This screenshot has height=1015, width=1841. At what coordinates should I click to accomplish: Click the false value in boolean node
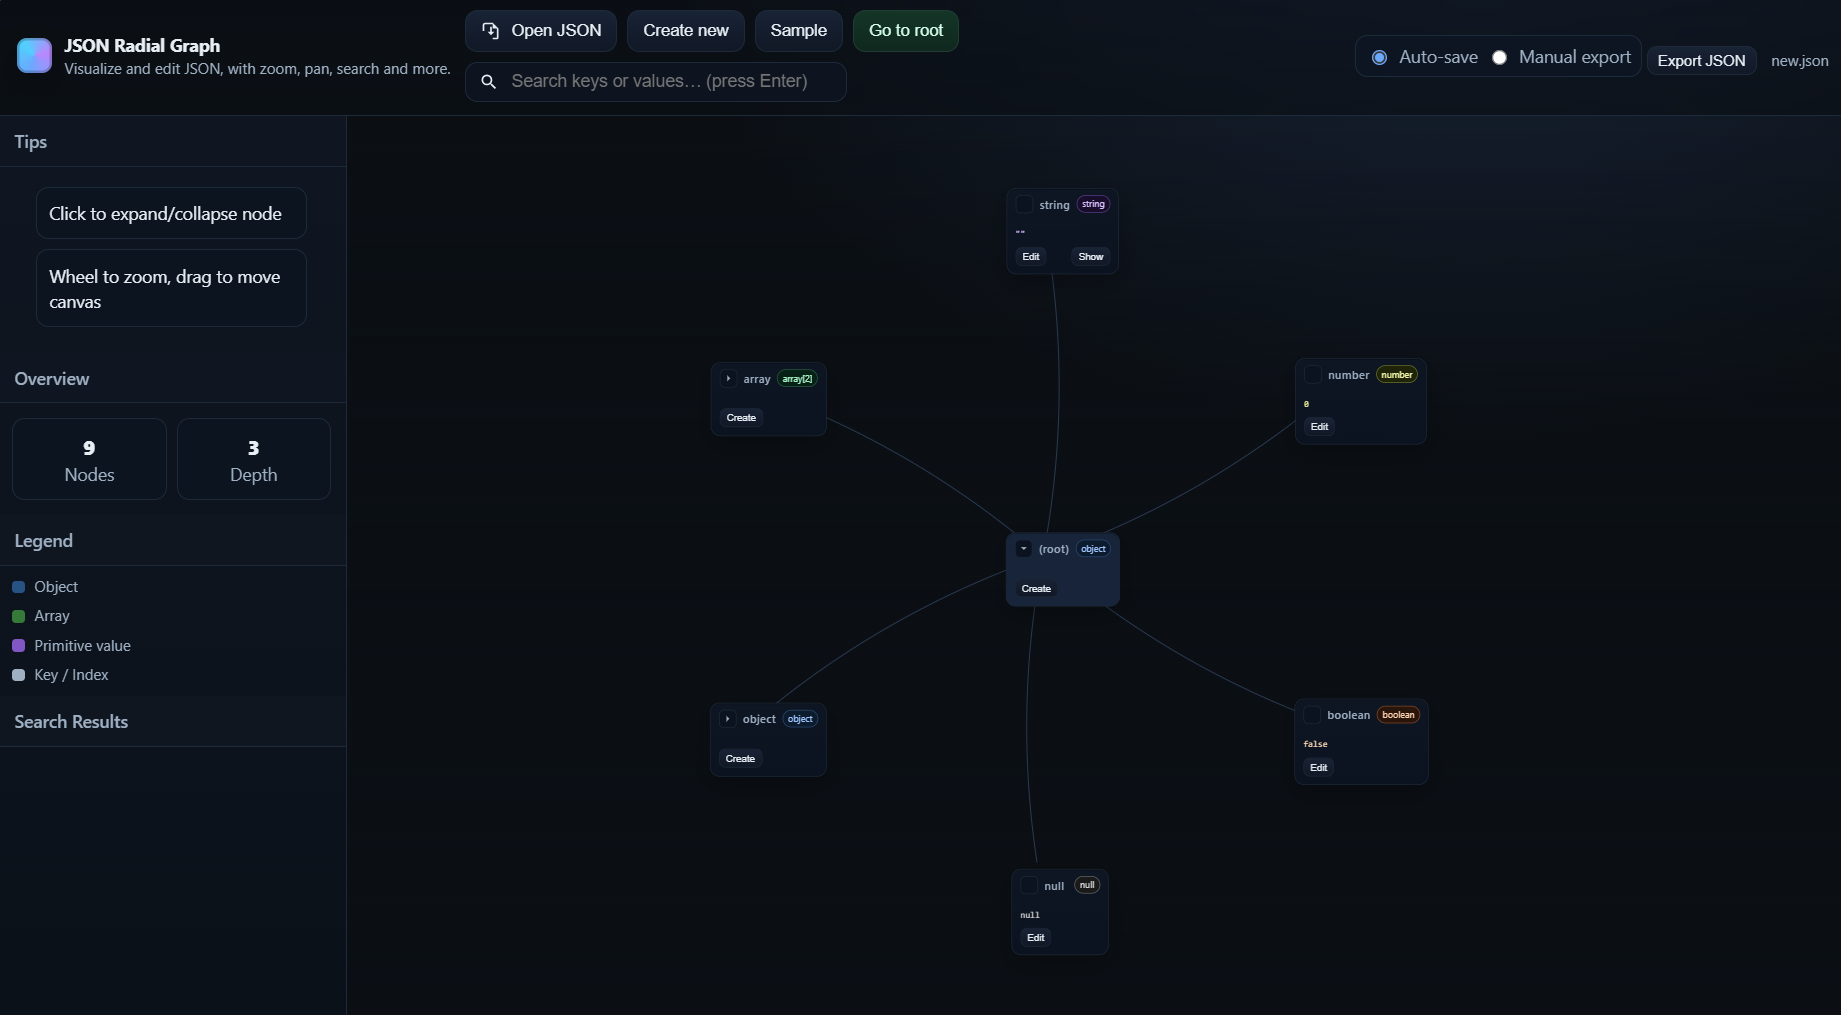click(1315, 744)
